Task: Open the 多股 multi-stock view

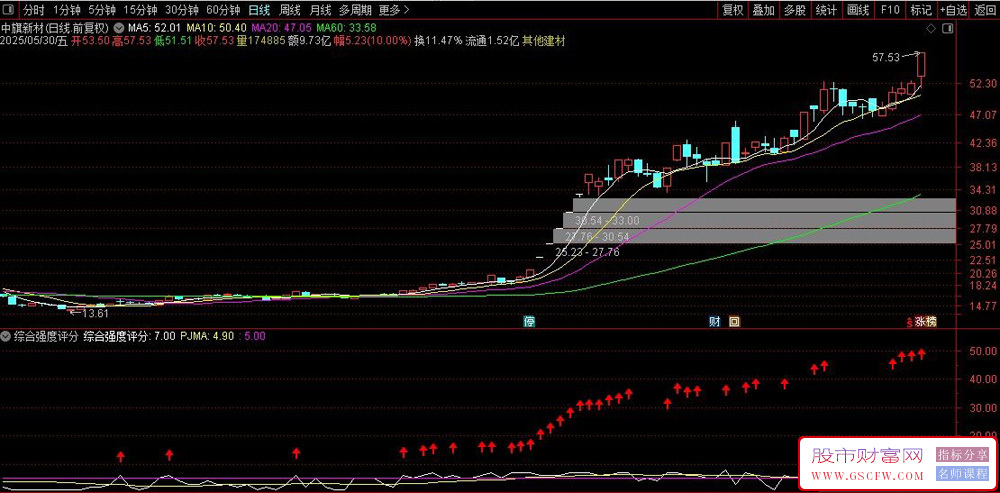Action: pyautogui.click(x=795, y=10)
